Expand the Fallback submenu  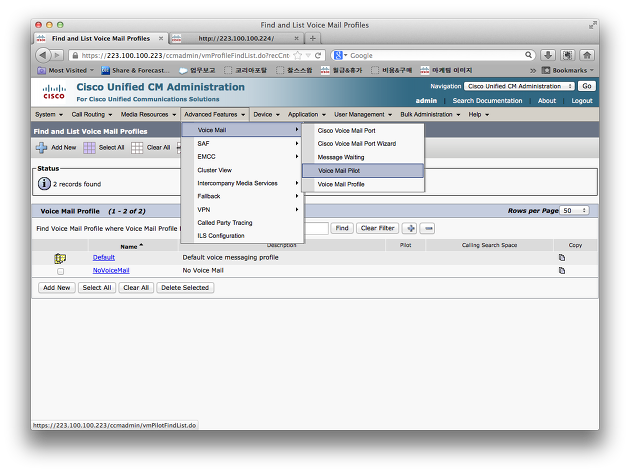[242, 197]
